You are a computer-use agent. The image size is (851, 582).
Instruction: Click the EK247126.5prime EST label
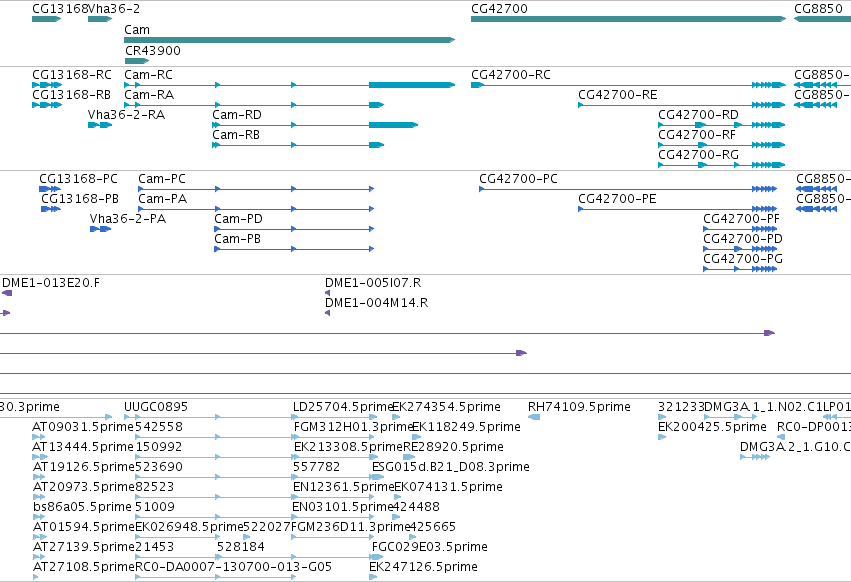point(423,567)
